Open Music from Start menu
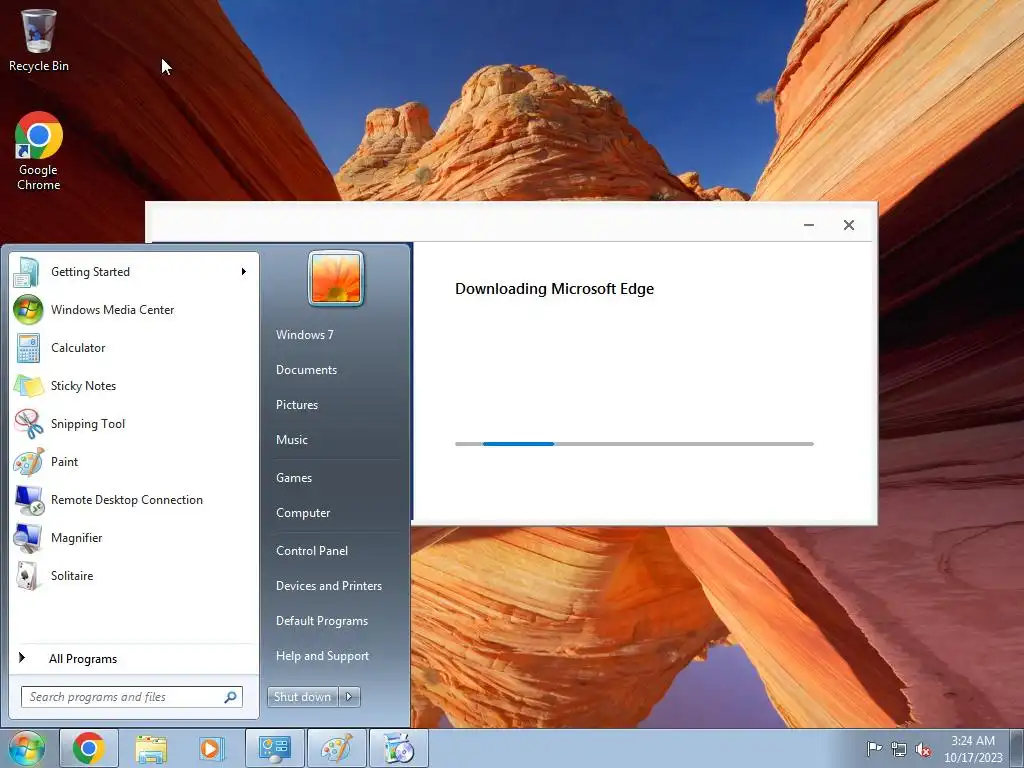This screenshot has height=768, width=1024. coord(292,440)
